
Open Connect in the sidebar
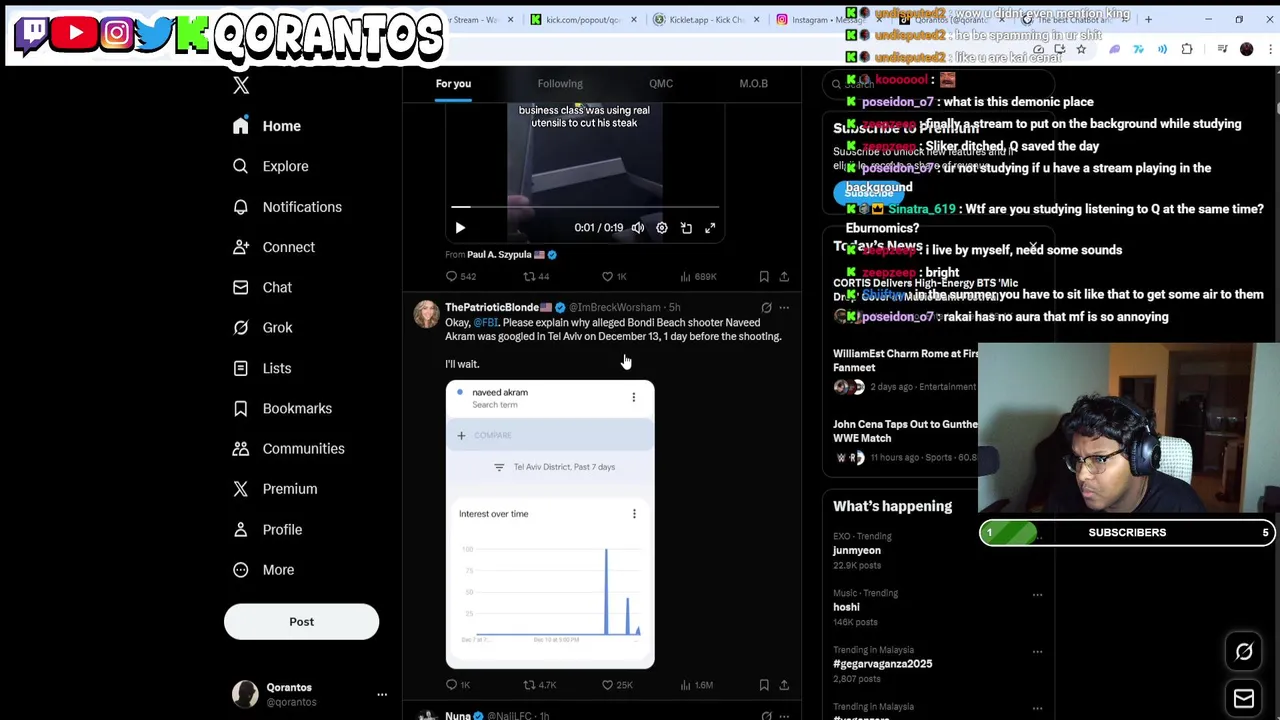(274, 247)
